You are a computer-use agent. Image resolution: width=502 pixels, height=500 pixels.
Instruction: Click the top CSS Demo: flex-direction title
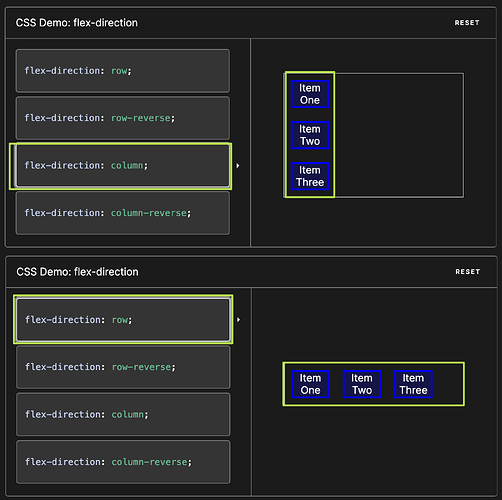(77, 23)
